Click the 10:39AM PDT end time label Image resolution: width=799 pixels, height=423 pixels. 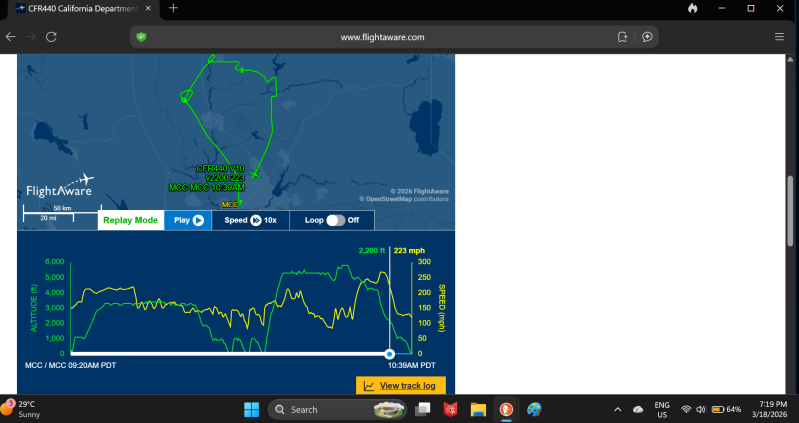click(411, 365)
